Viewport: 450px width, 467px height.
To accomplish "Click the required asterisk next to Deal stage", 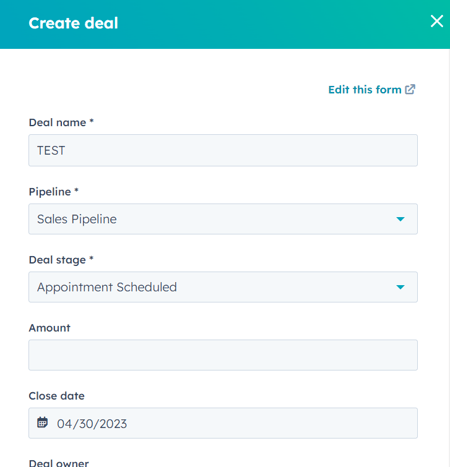I will click(x=91, y=258).
